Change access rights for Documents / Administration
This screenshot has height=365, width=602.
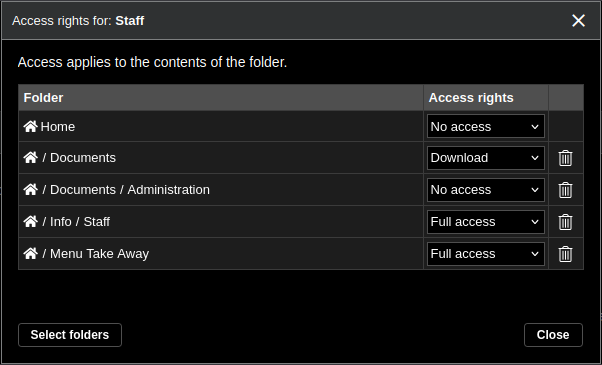pos(486,190)
